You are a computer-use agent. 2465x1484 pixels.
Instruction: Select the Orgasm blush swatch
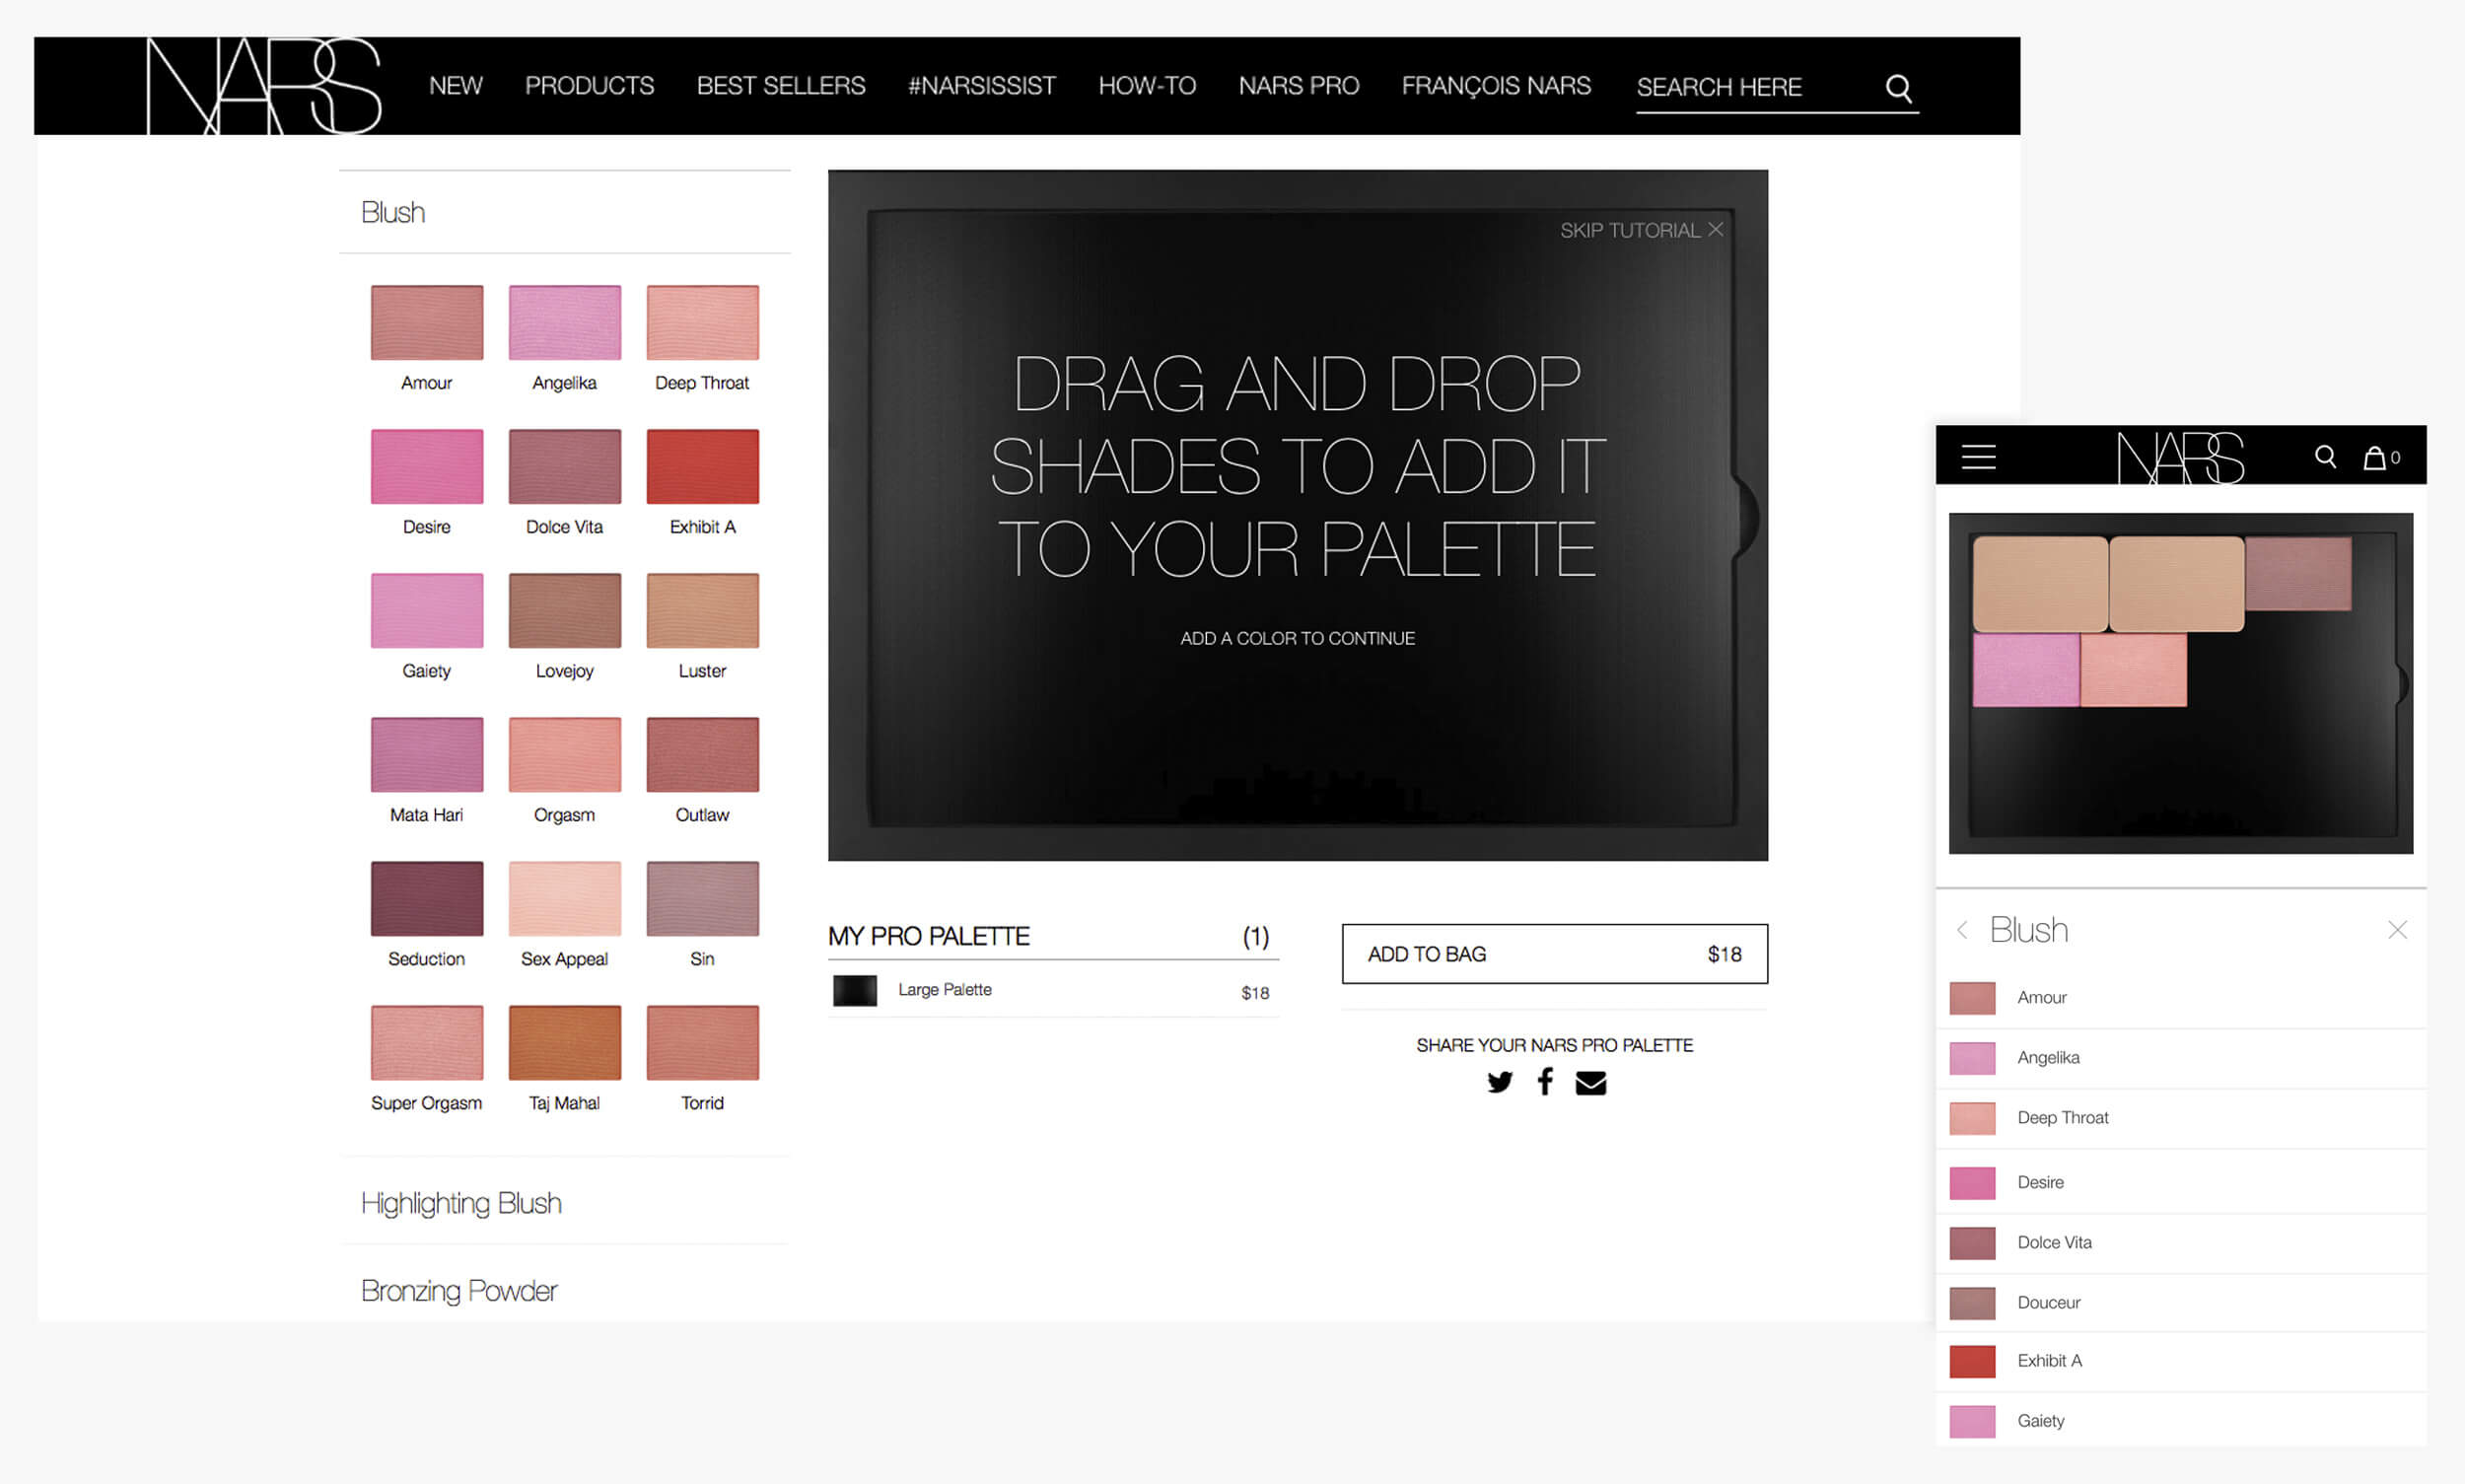pyautogui.click(x=564, y=754)
